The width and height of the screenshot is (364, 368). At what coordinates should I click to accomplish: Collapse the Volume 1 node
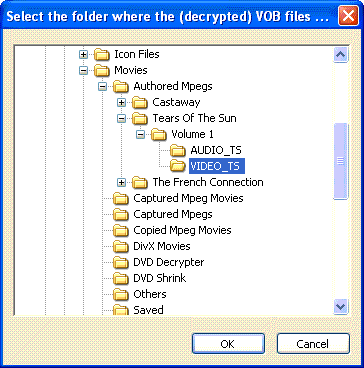coord(141,135)
